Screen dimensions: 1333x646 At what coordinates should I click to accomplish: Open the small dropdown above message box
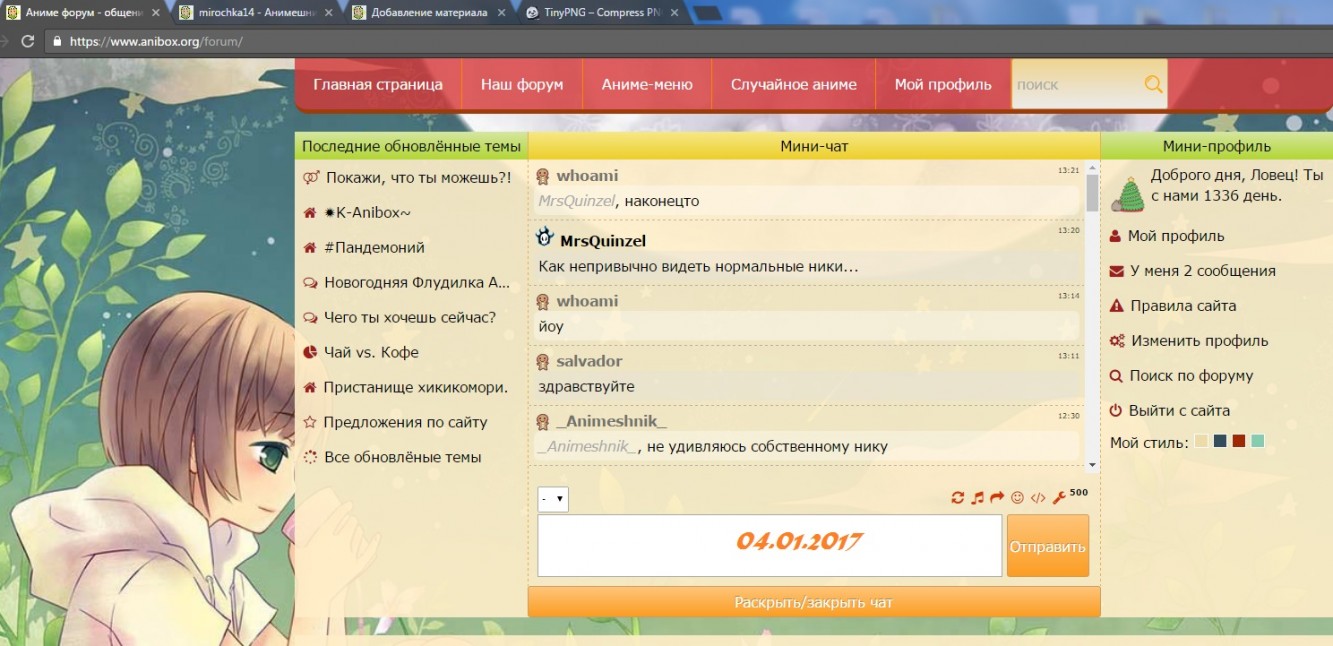click(553, 499)
